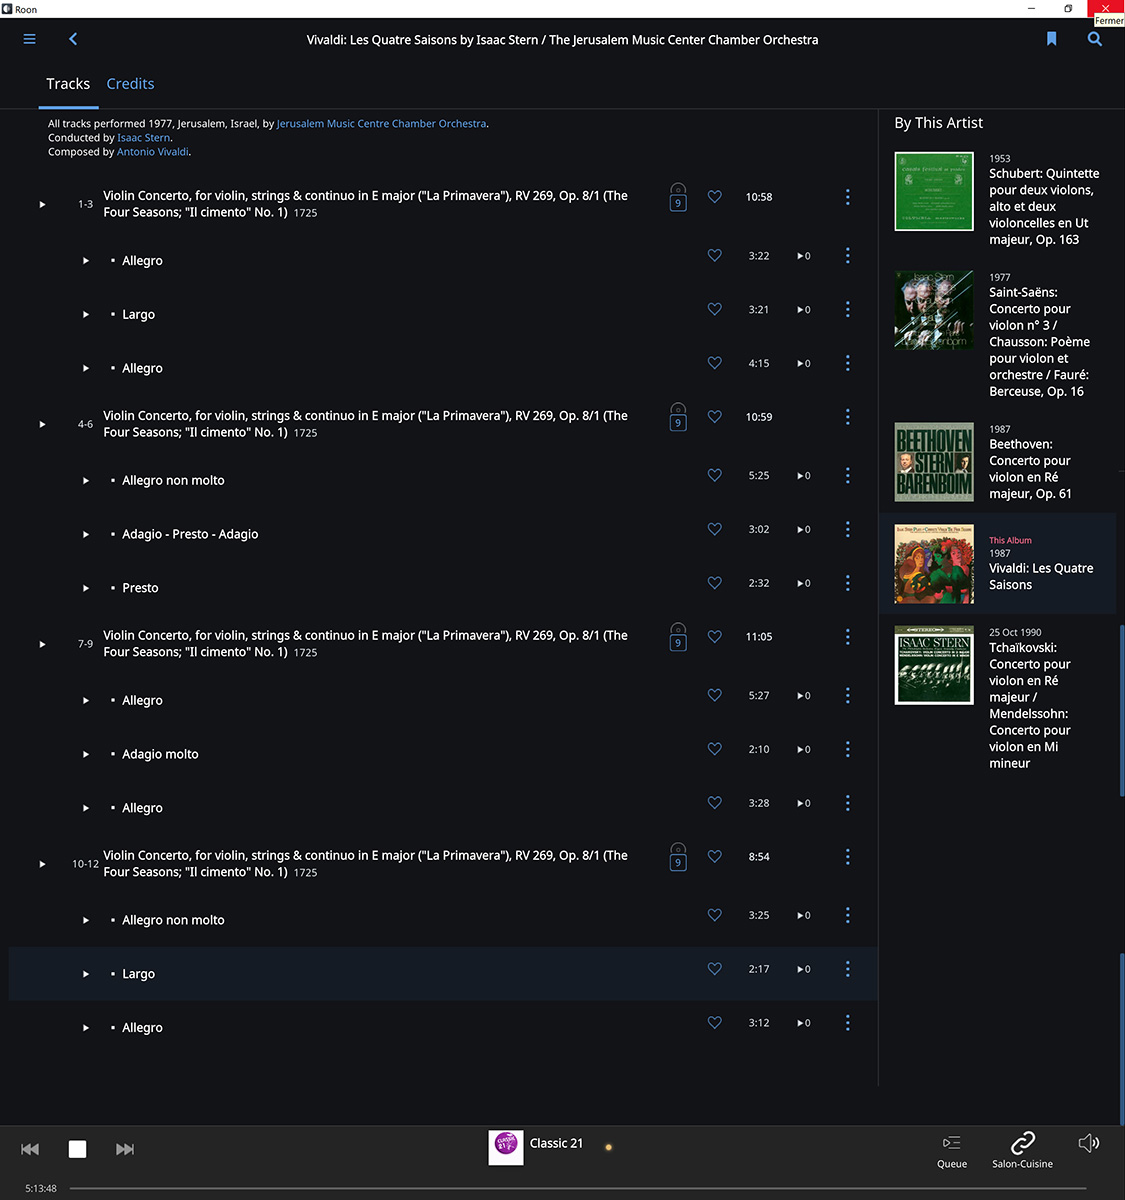Favorite the work at tracks 4-6
Viewport: 1125px width, 1200px height.
pos(715,417)
